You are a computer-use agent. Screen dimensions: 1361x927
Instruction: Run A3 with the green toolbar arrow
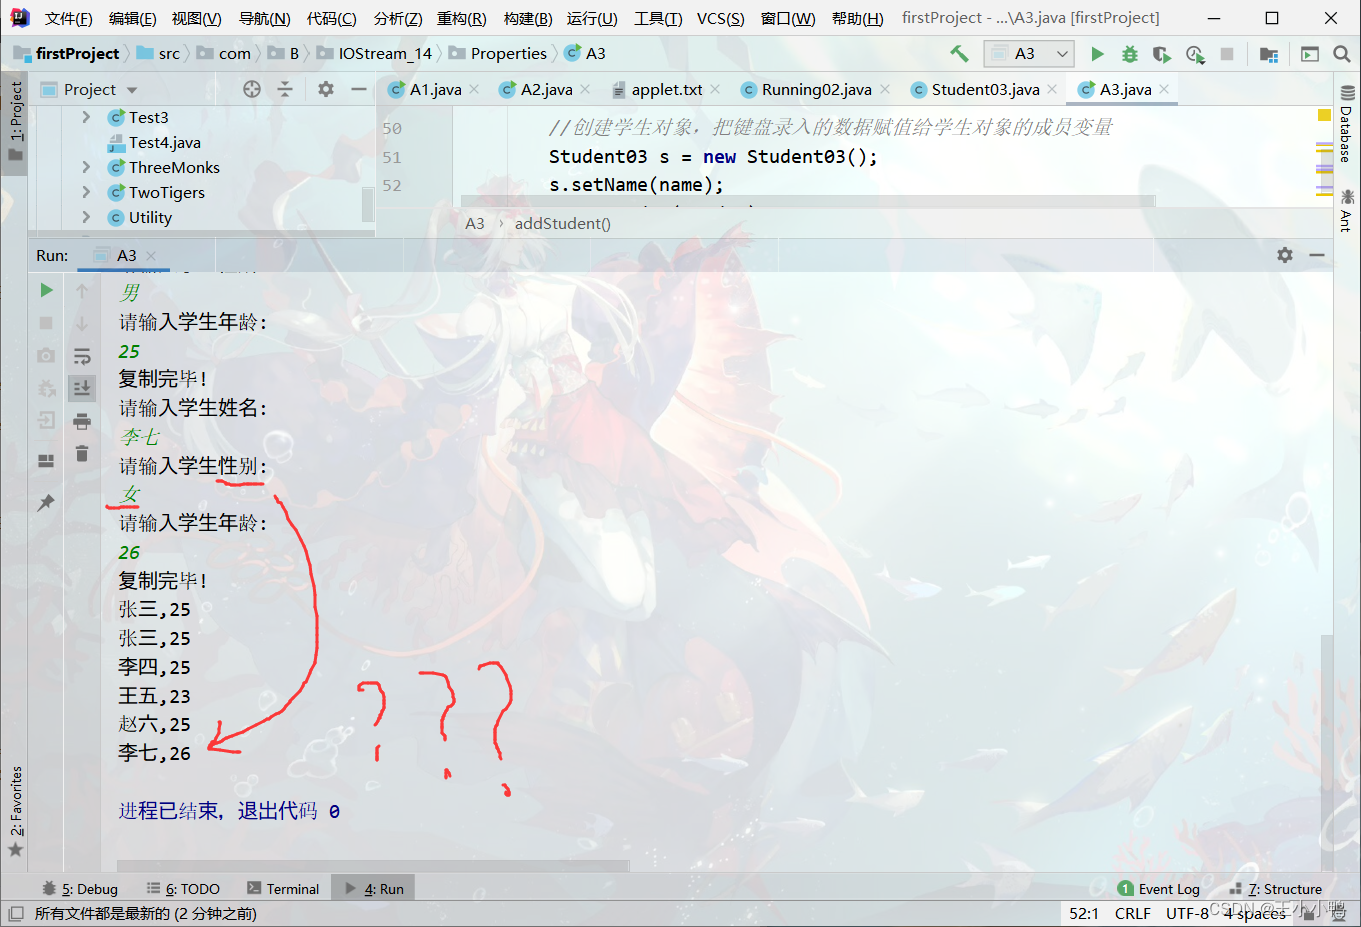[1097, 54]
